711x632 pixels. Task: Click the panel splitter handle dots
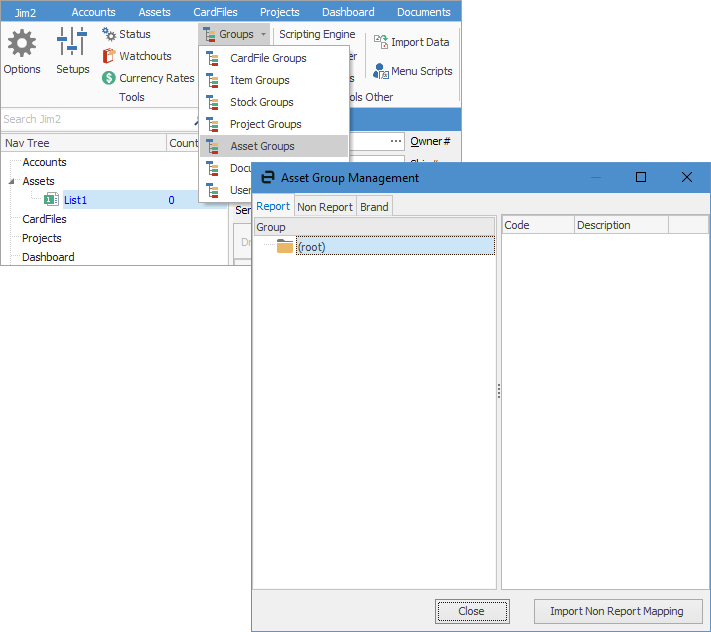(499, 391)
